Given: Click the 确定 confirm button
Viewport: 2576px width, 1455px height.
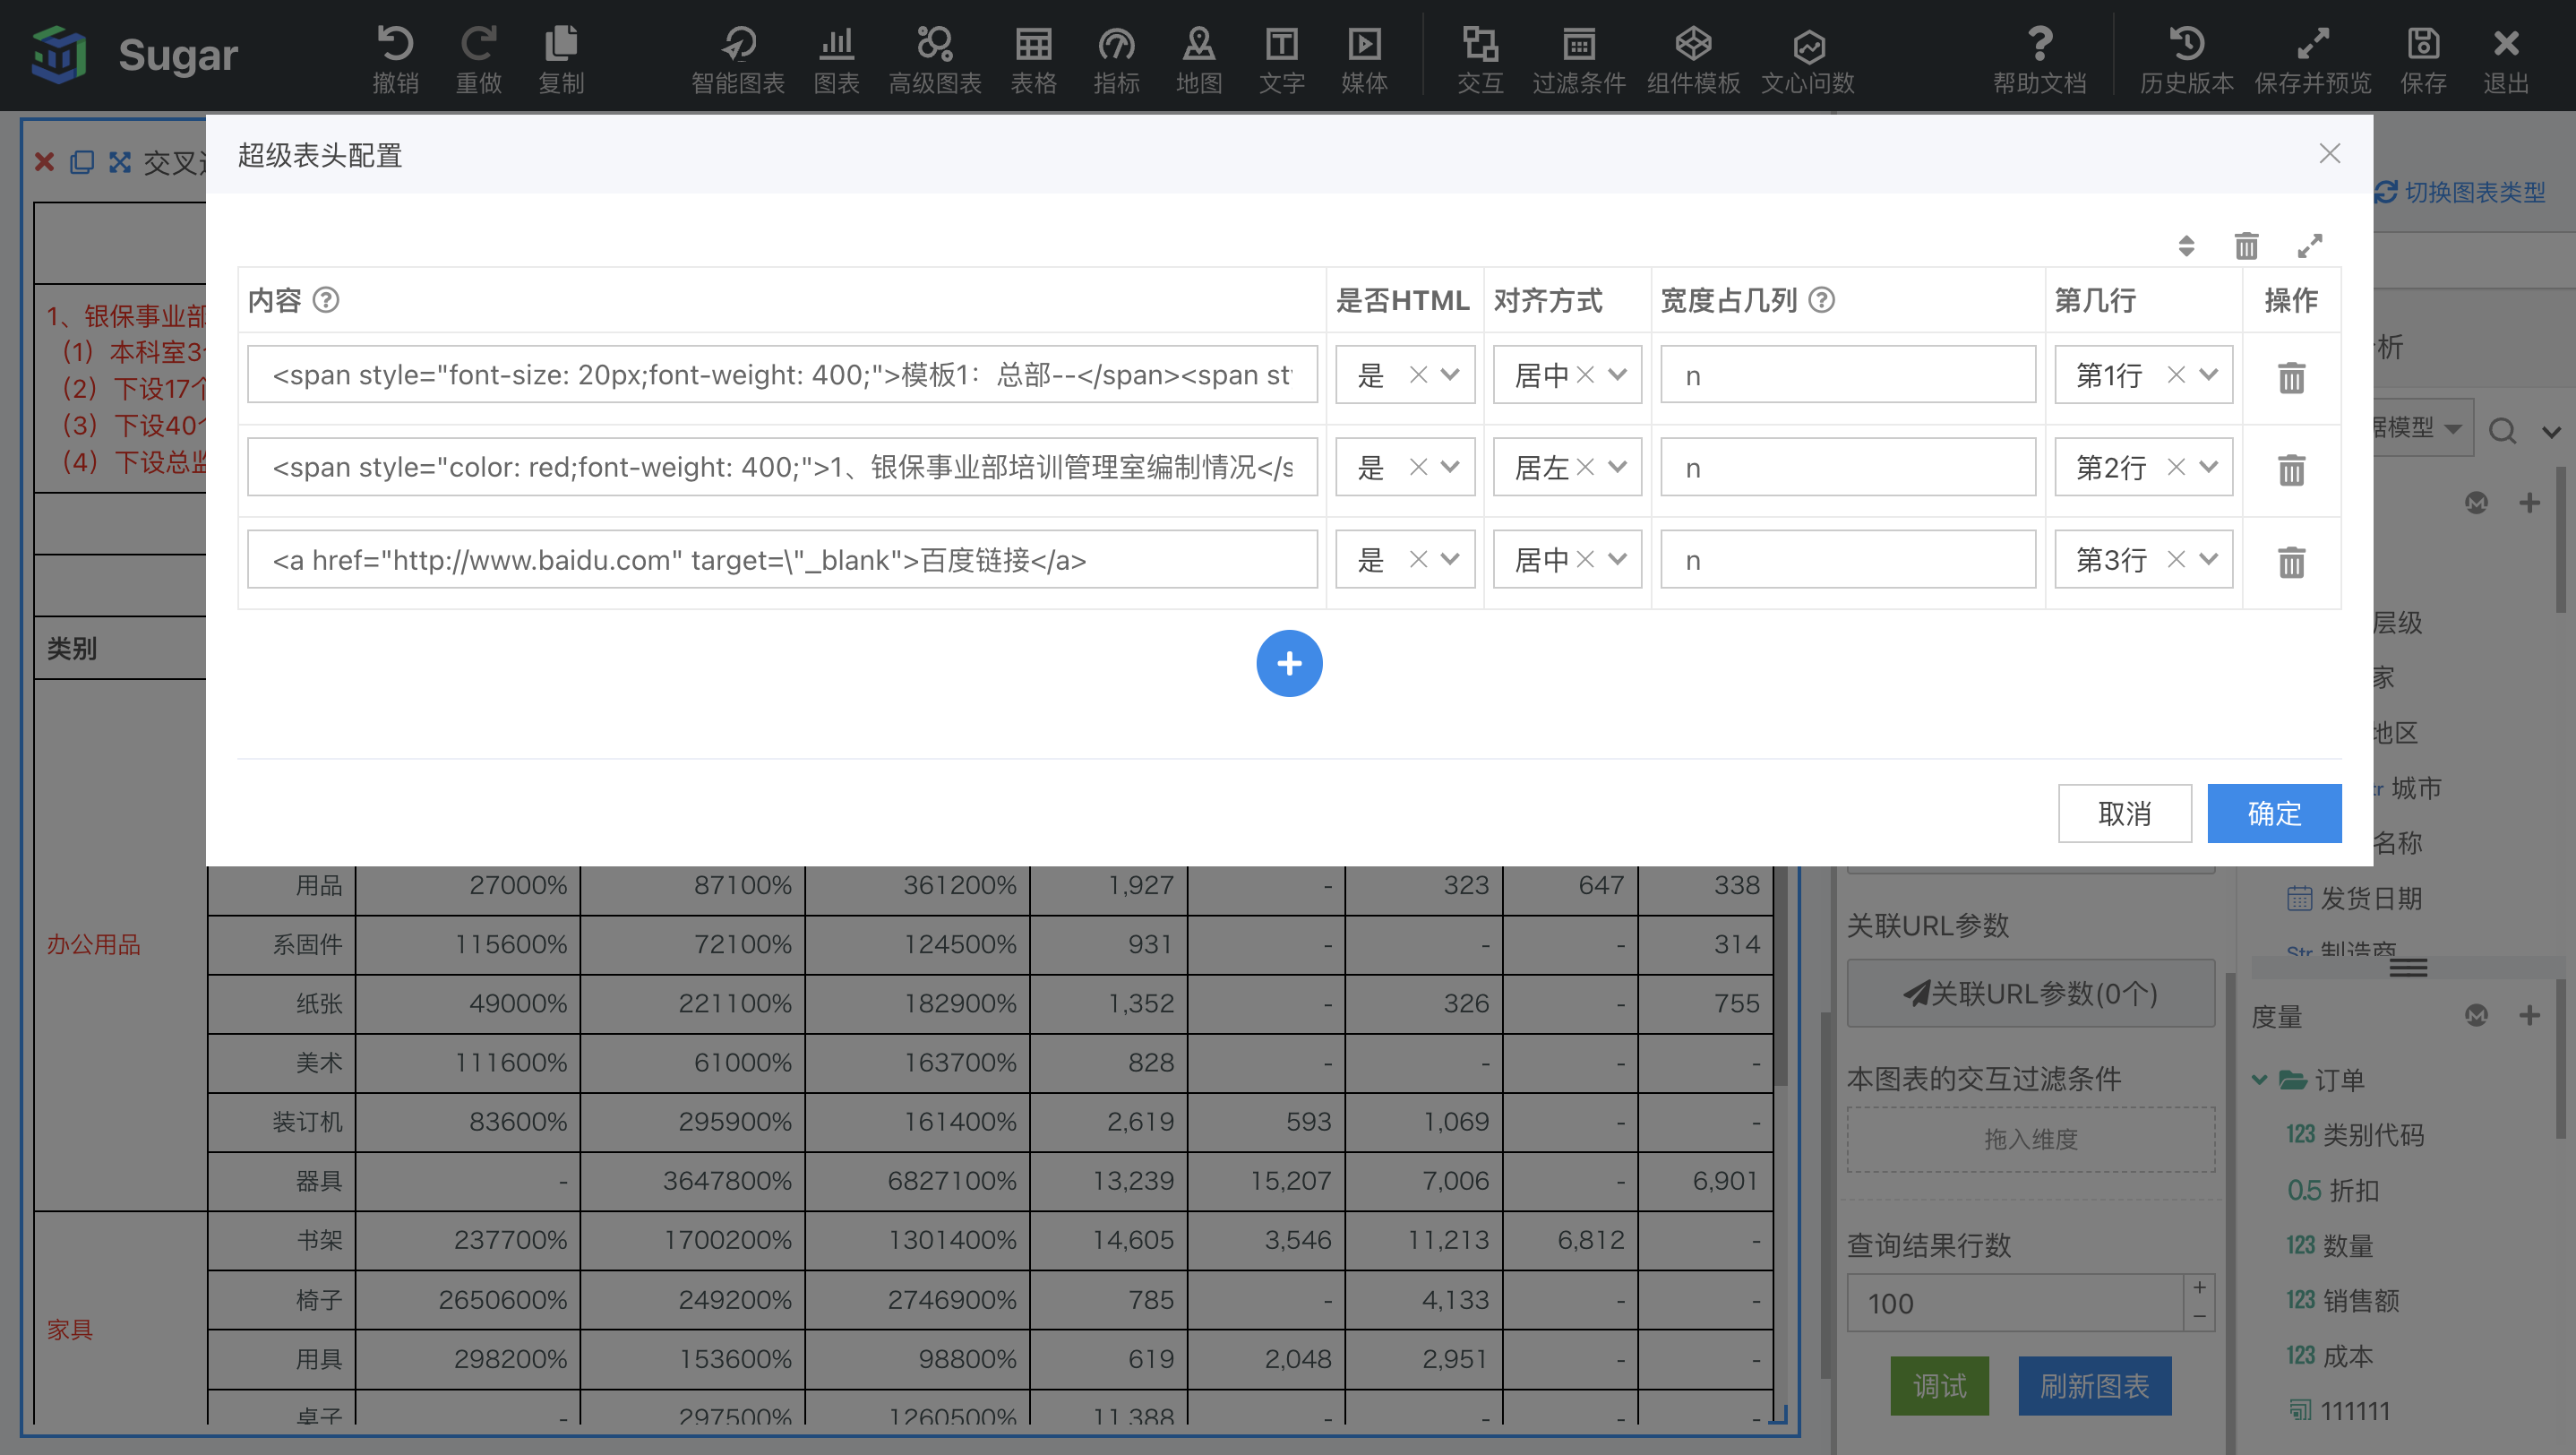Looking at the screenshot, I should (x=2274, y=813).
